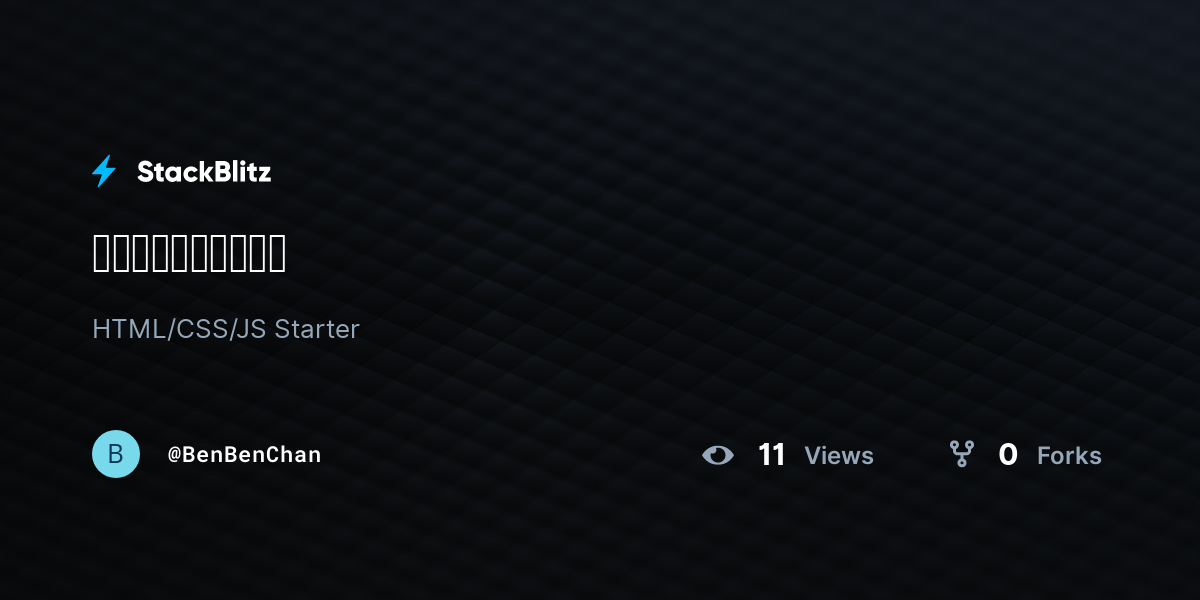Screen dimensions: 1200x600
Task: Click the Forks label
Action: pos(1069,456)
